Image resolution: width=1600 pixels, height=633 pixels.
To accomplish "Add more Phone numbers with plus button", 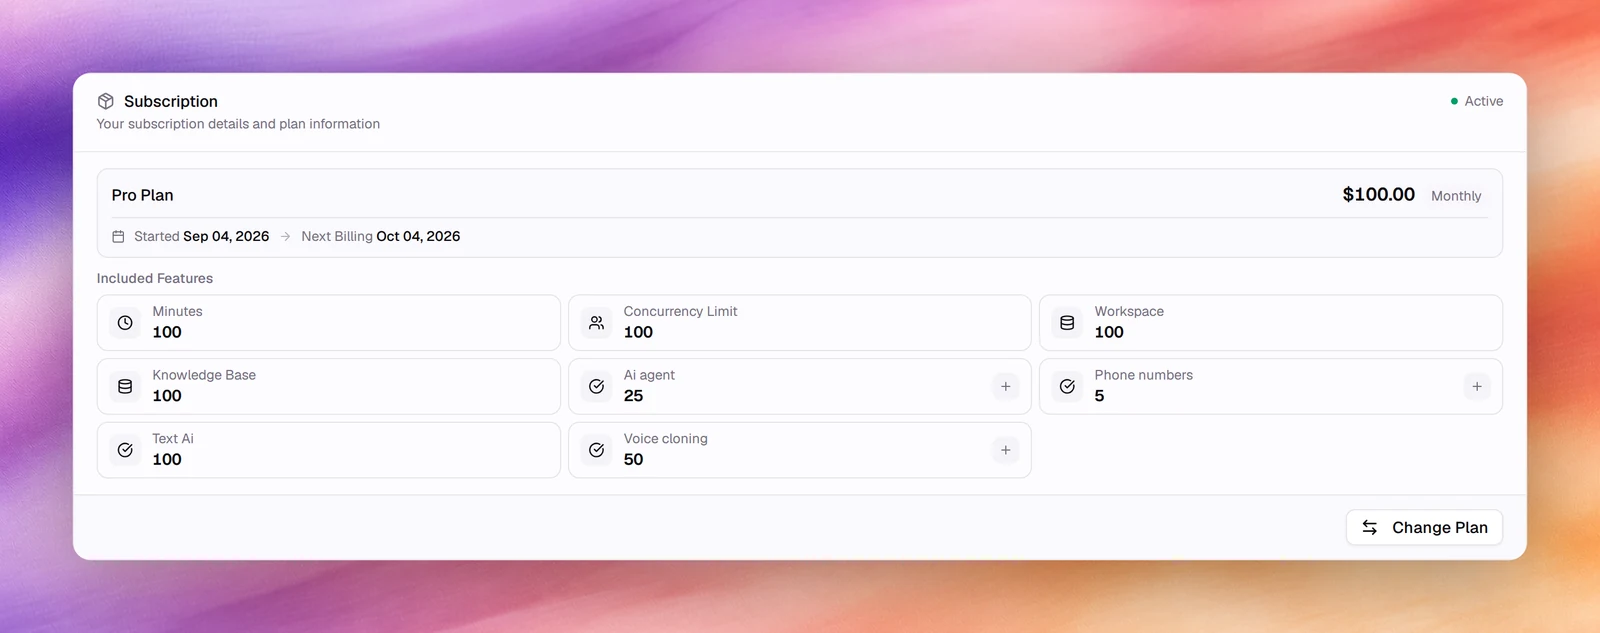I will [x=1477, y=386].
